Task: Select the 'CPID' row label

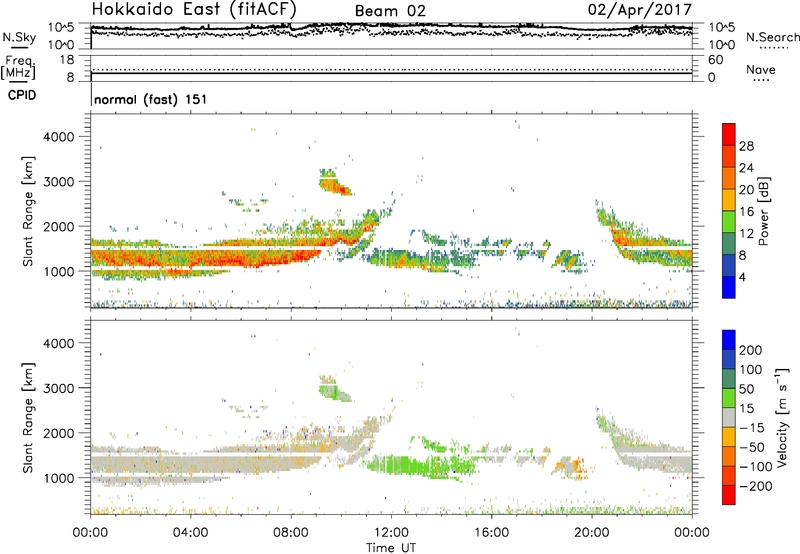Action: click(x=22, y=95)
